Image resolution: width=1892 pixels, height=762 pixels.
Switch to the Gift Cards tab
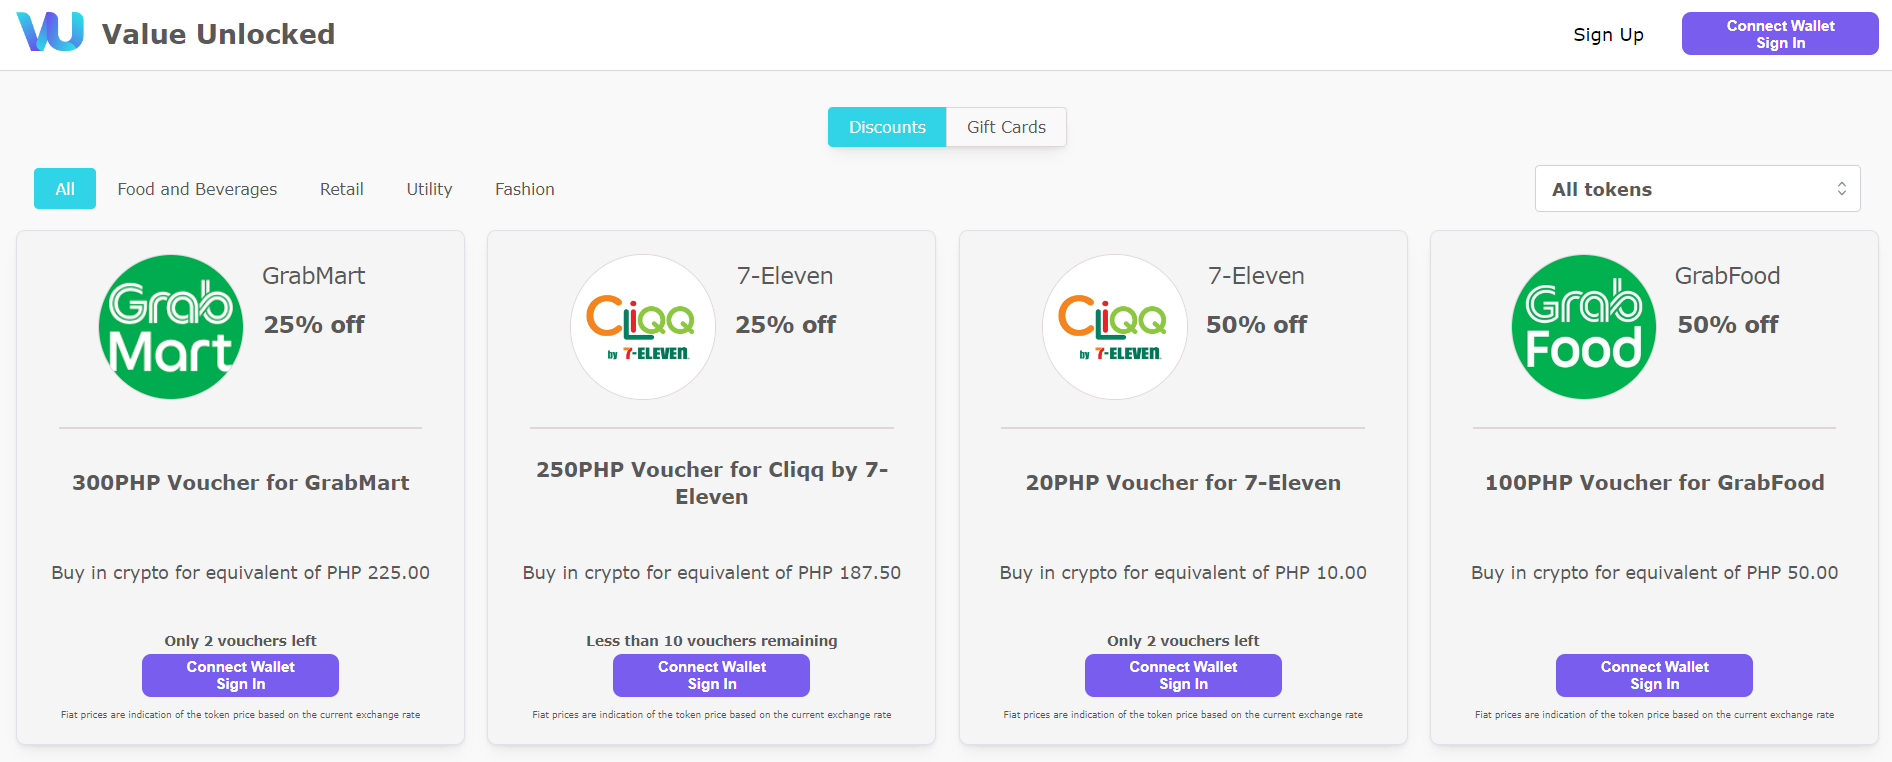coord(1006,127)
